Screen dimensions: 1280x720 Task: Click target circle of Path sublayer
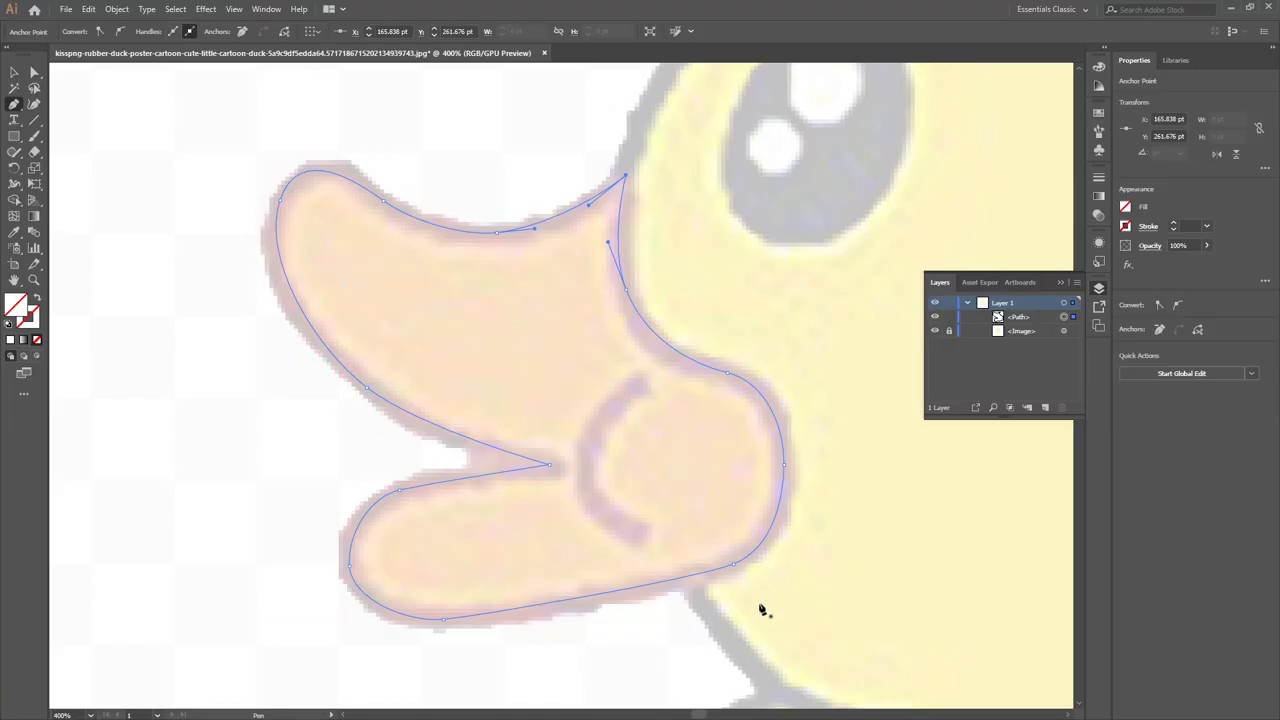point(1063,316)
